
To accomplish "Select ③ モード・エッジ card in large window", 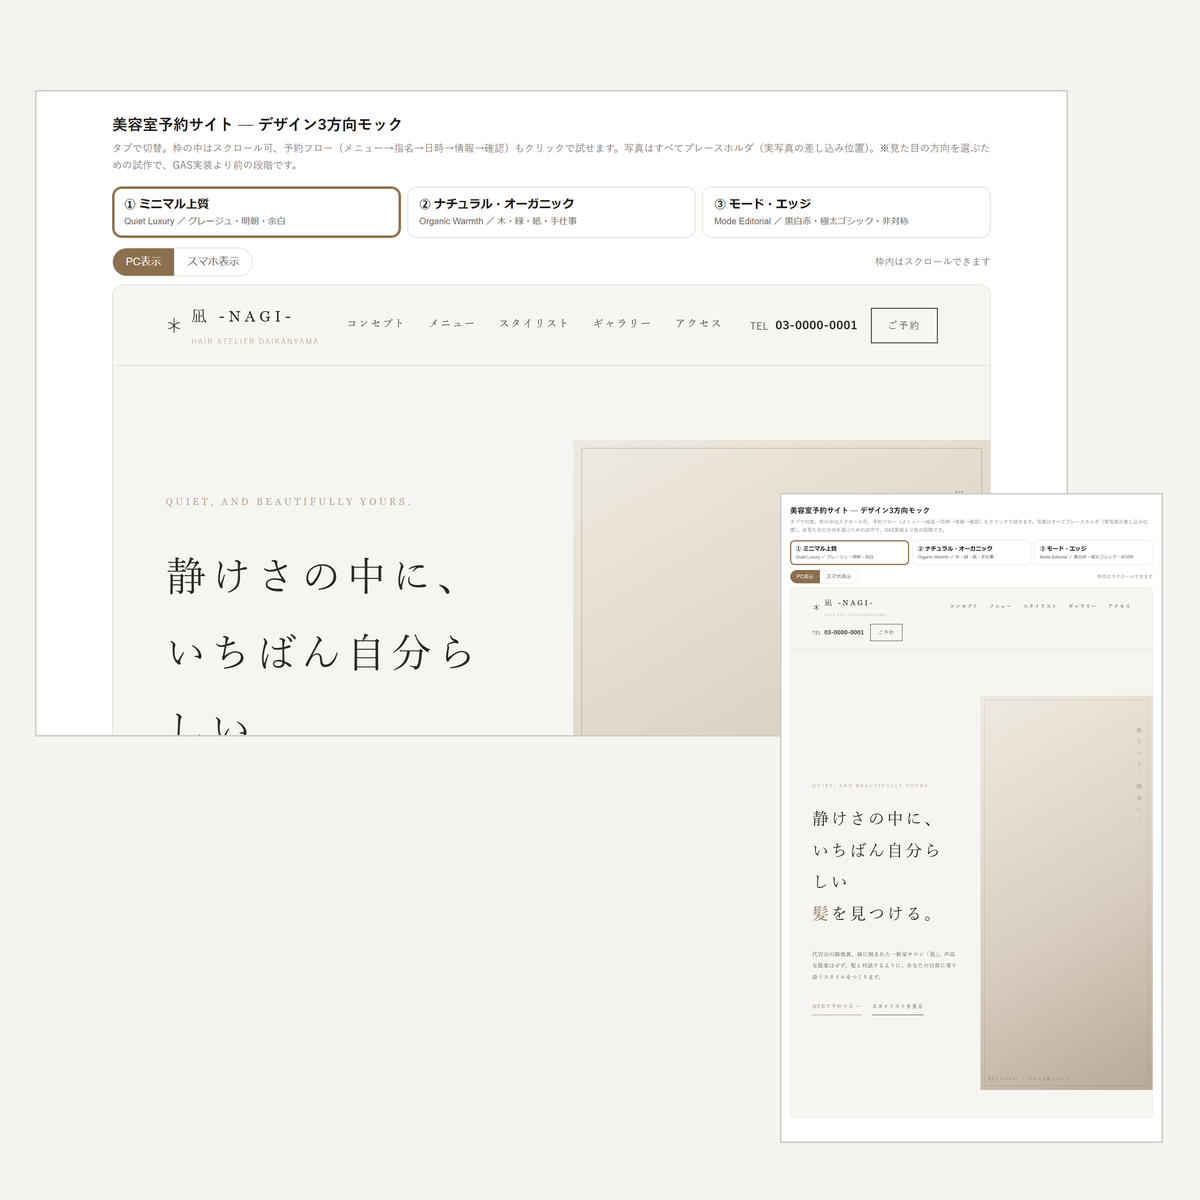I will (846, 212).
